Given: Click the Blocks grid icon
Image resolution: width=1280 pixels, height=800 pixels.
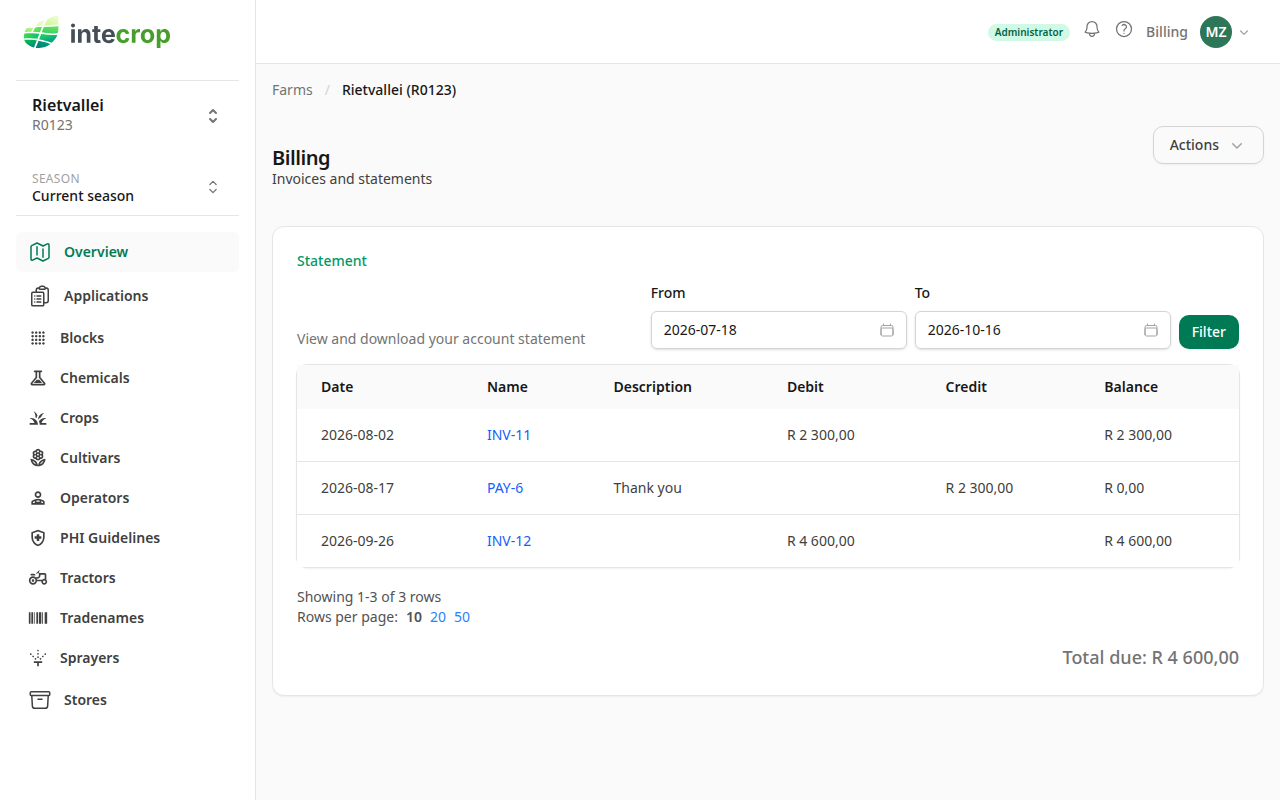Looking at the screenshot, I should 38,338.
